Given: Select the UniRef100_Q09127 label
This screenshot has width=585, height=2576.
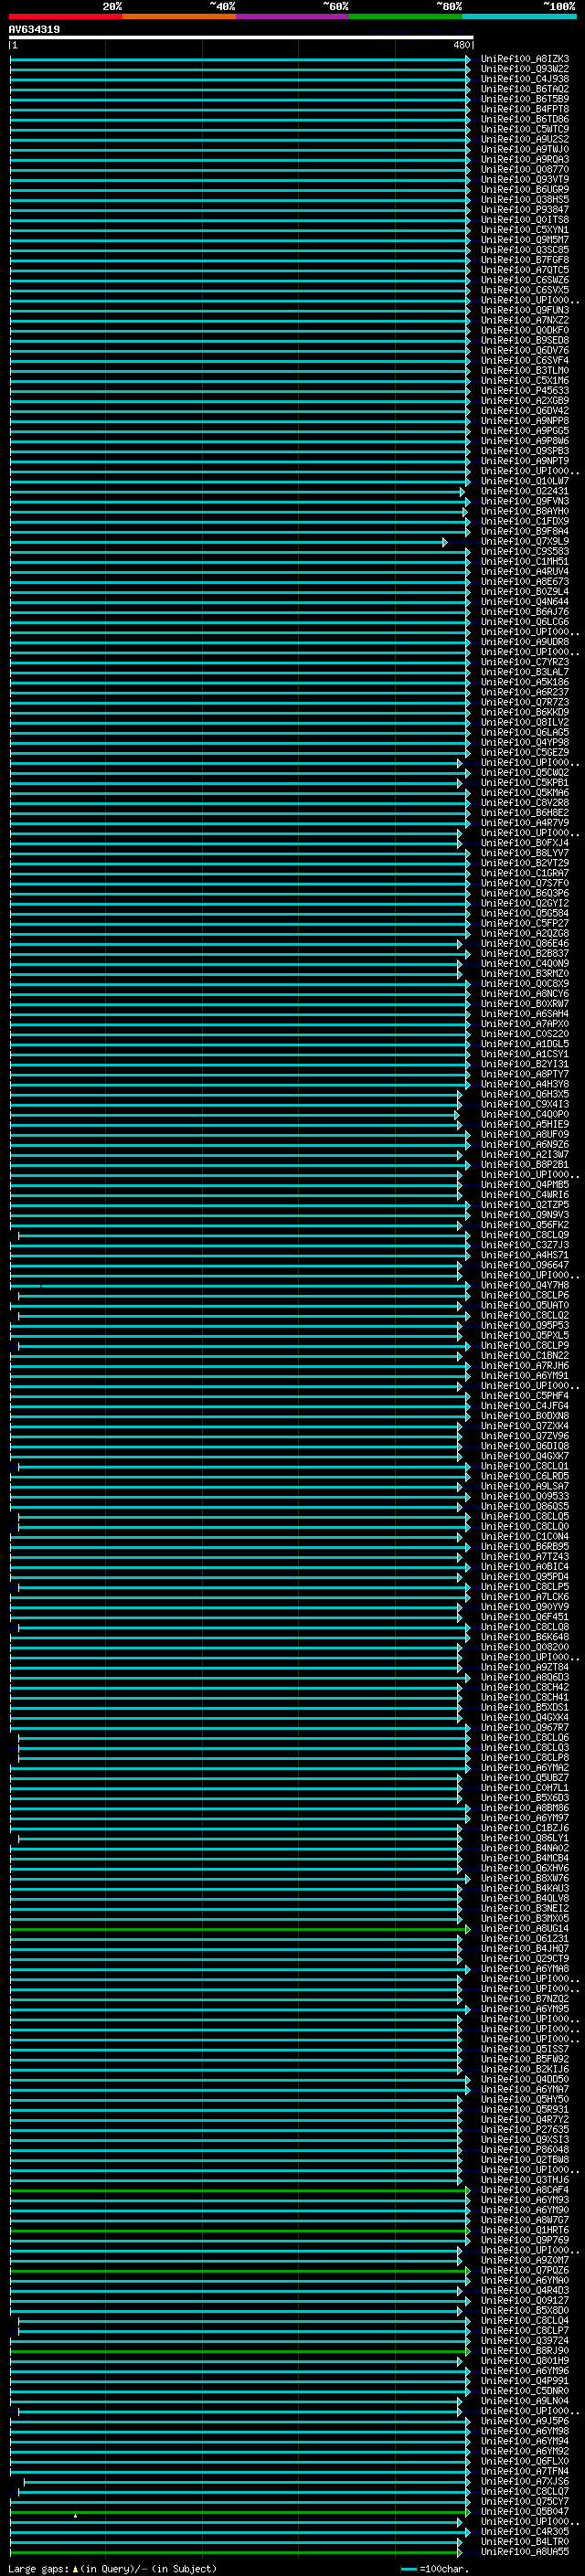Looking at the screenshot, I should click(x=525, y=2300).
